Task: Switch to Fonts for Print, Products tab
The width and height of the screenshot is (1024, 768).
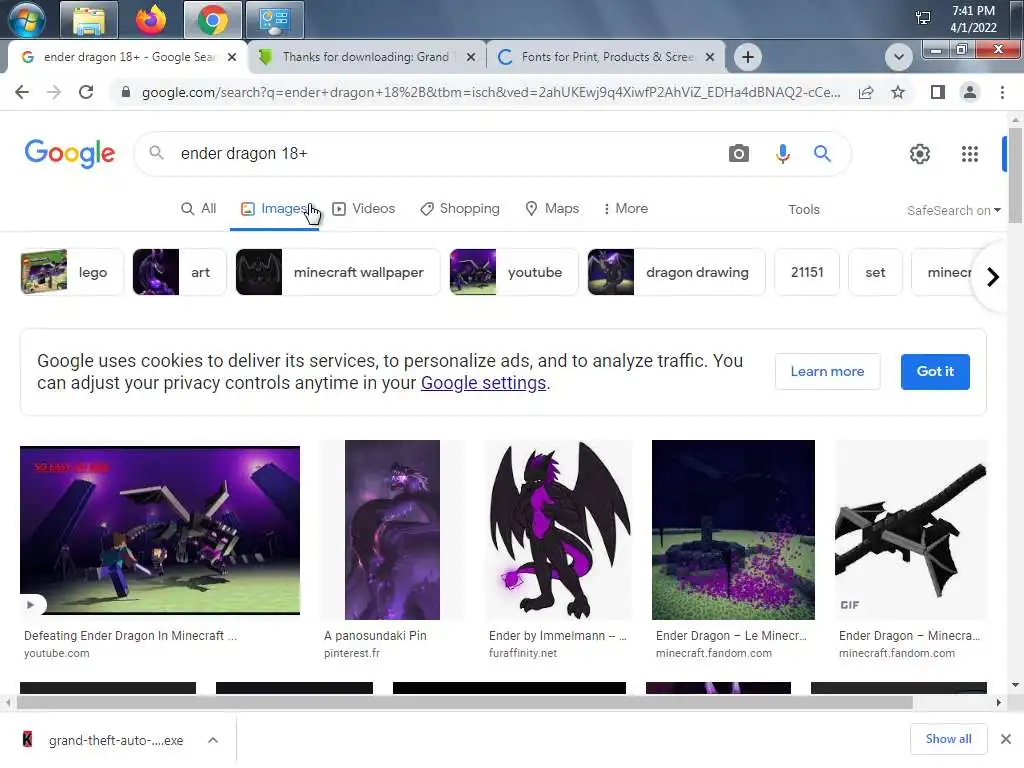Action: [607, 57]
